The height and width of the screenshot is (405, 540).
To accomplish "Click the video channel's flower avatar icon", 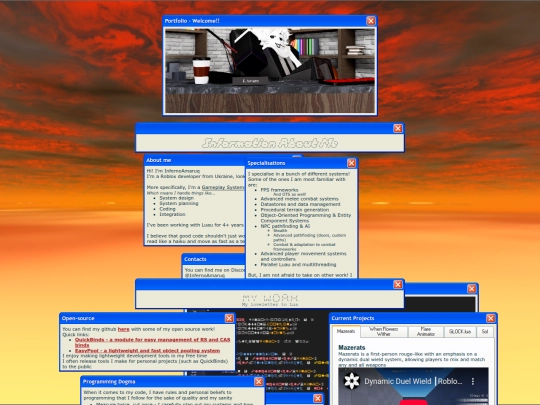I will click(x=352, y=381).
